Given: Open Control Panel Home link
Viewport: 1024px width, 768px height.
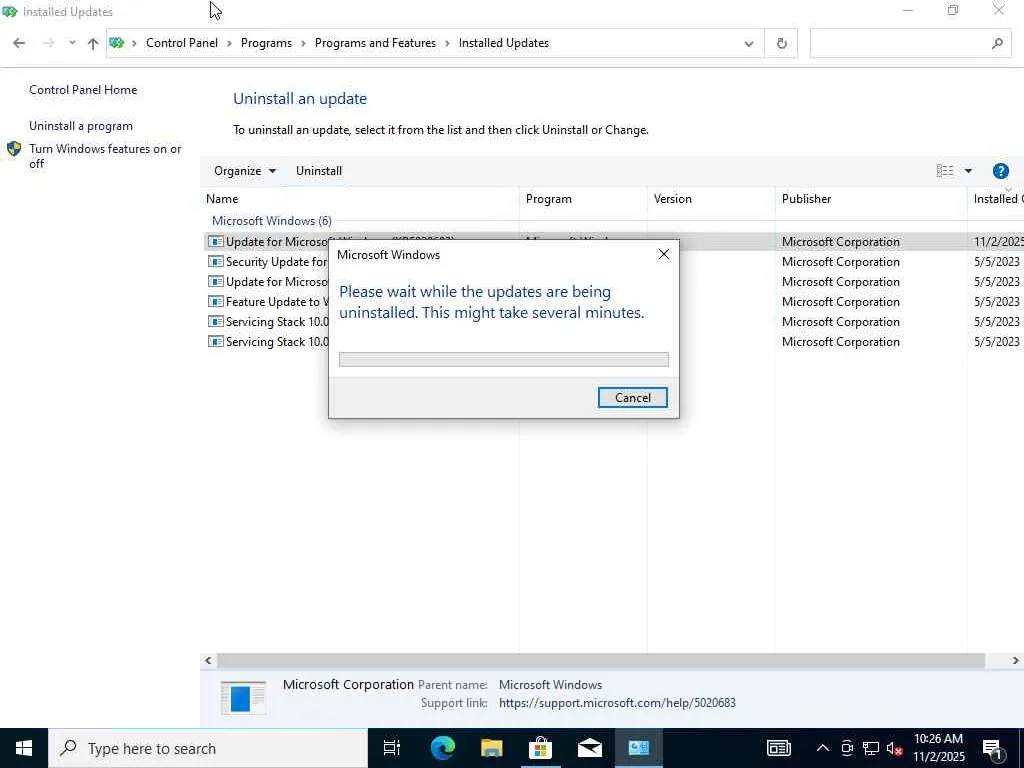Looking at the screenshot, I should 83,90.
